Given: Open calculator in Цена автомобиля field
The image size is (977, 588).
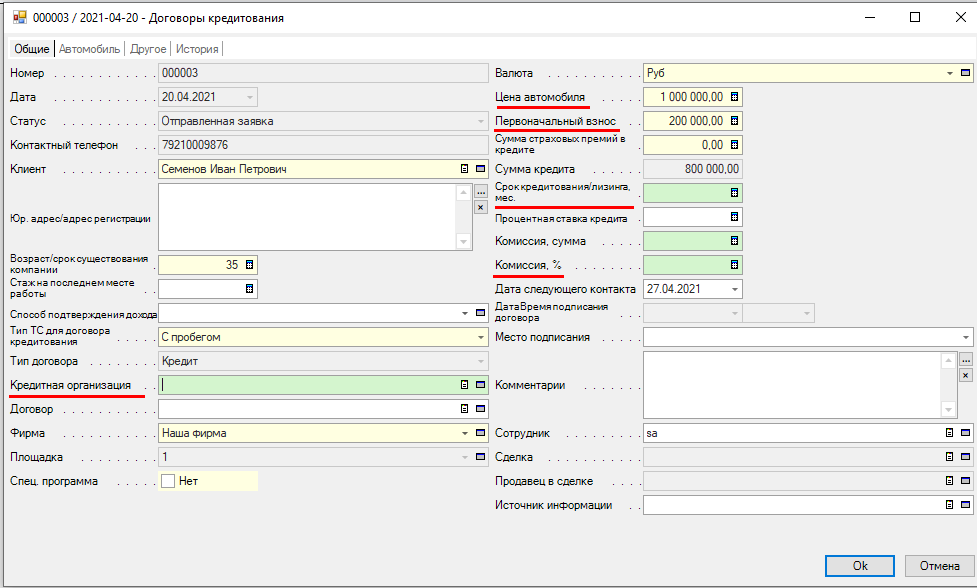Looking at the screenshot, I should (734, 97).
